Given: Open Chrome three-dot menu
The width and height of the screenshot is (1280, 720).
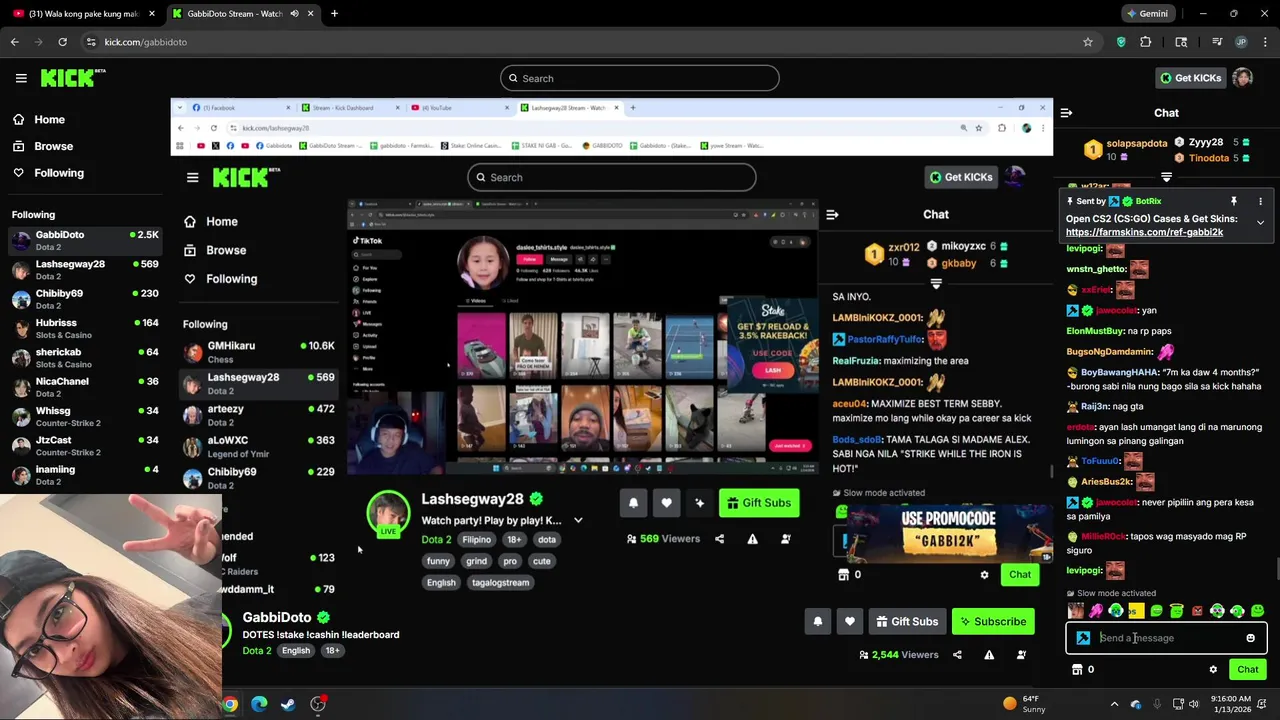Looking at the screenshot, I should [1265, 42].
